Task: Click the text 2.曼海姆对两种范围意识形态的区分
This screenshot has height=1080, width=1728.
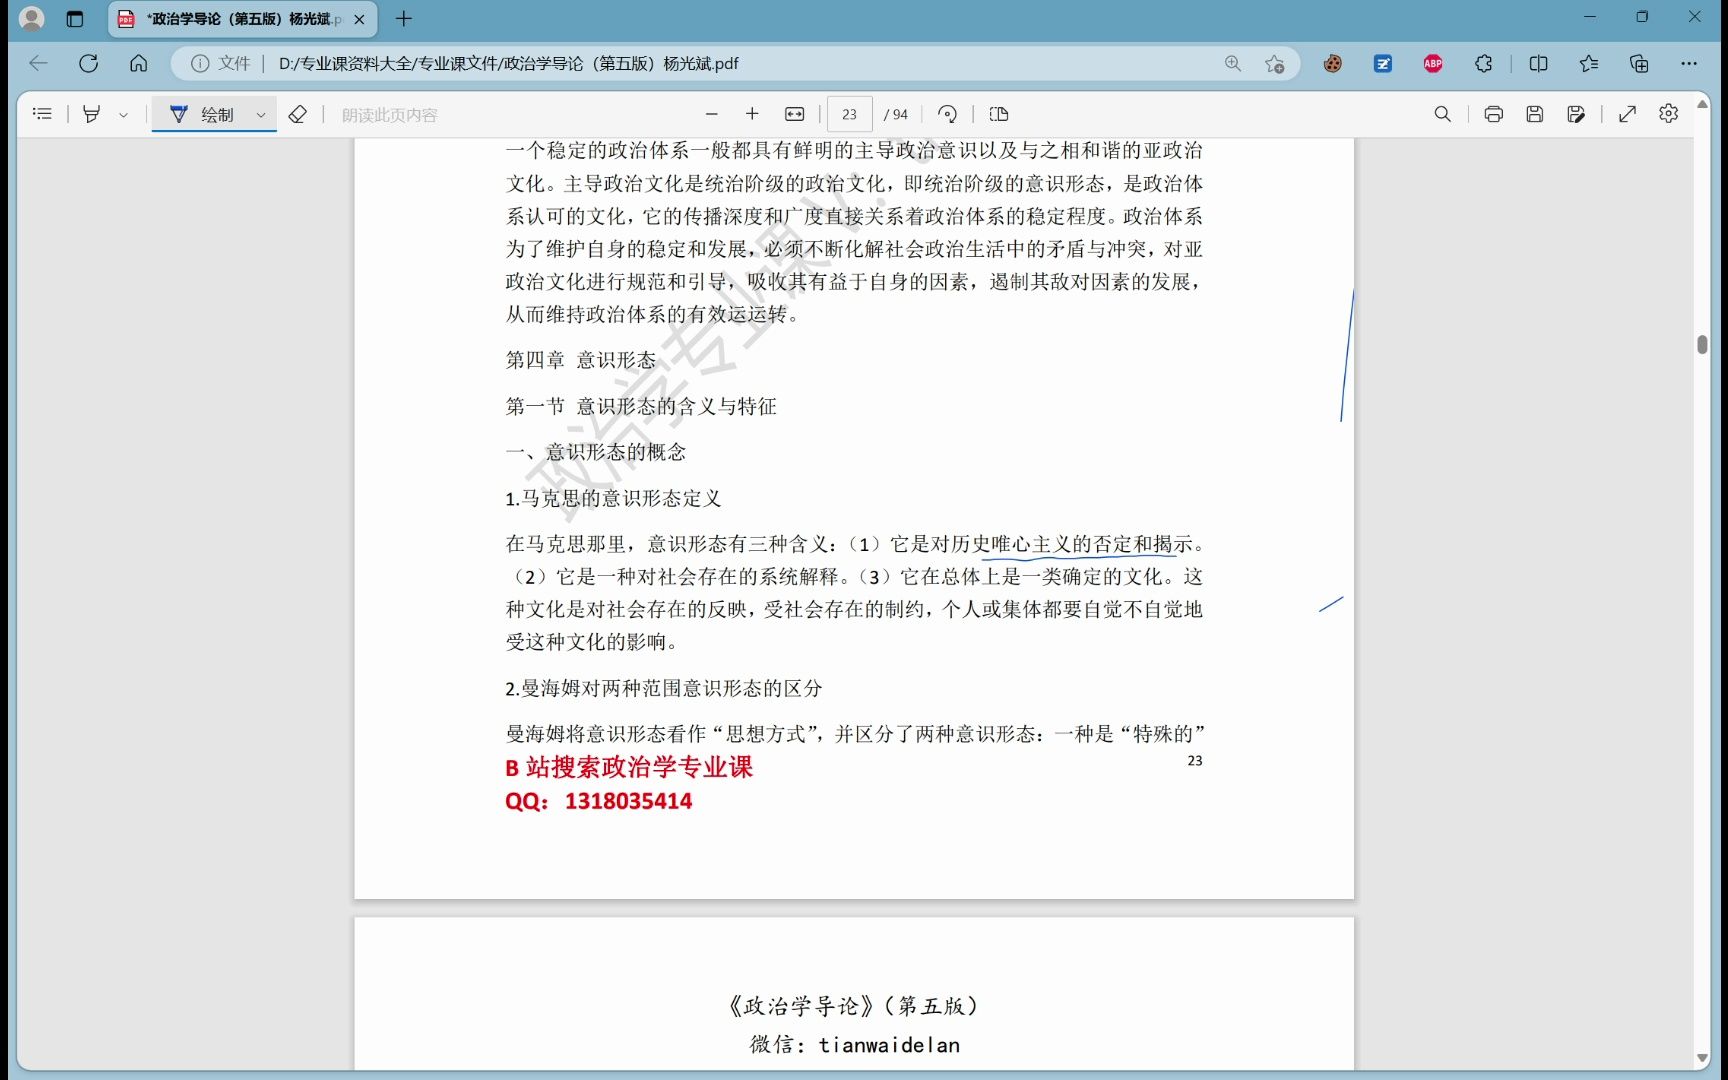Action: point(664,688)
